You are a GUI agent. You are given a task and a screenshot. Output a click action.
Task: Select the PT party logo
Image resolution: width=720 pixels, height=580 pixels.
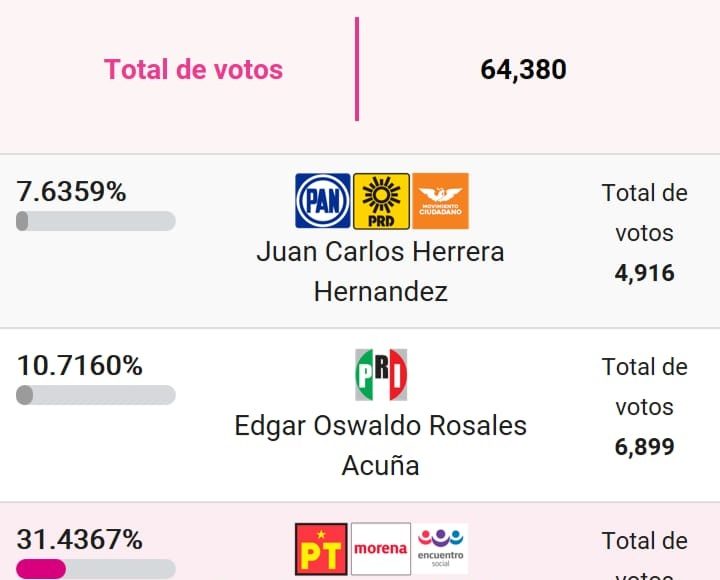[x=321, y=549]
